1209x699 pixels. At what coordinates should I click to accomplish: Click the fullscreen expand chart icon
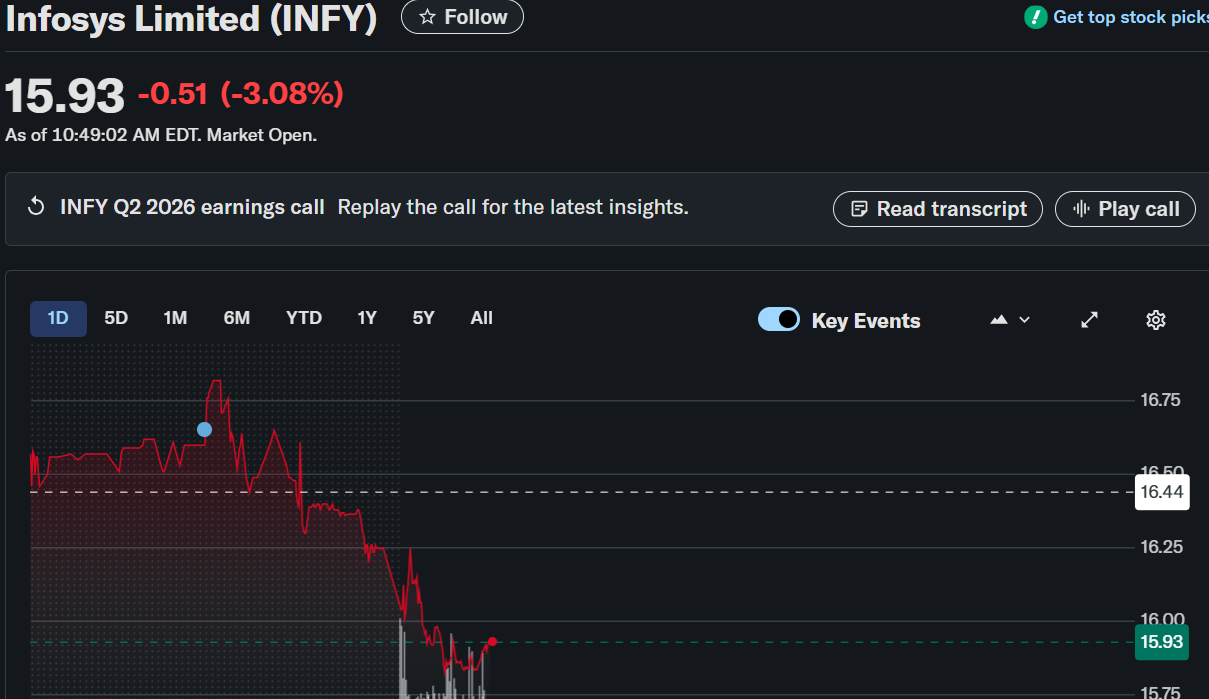point(1090,320)
